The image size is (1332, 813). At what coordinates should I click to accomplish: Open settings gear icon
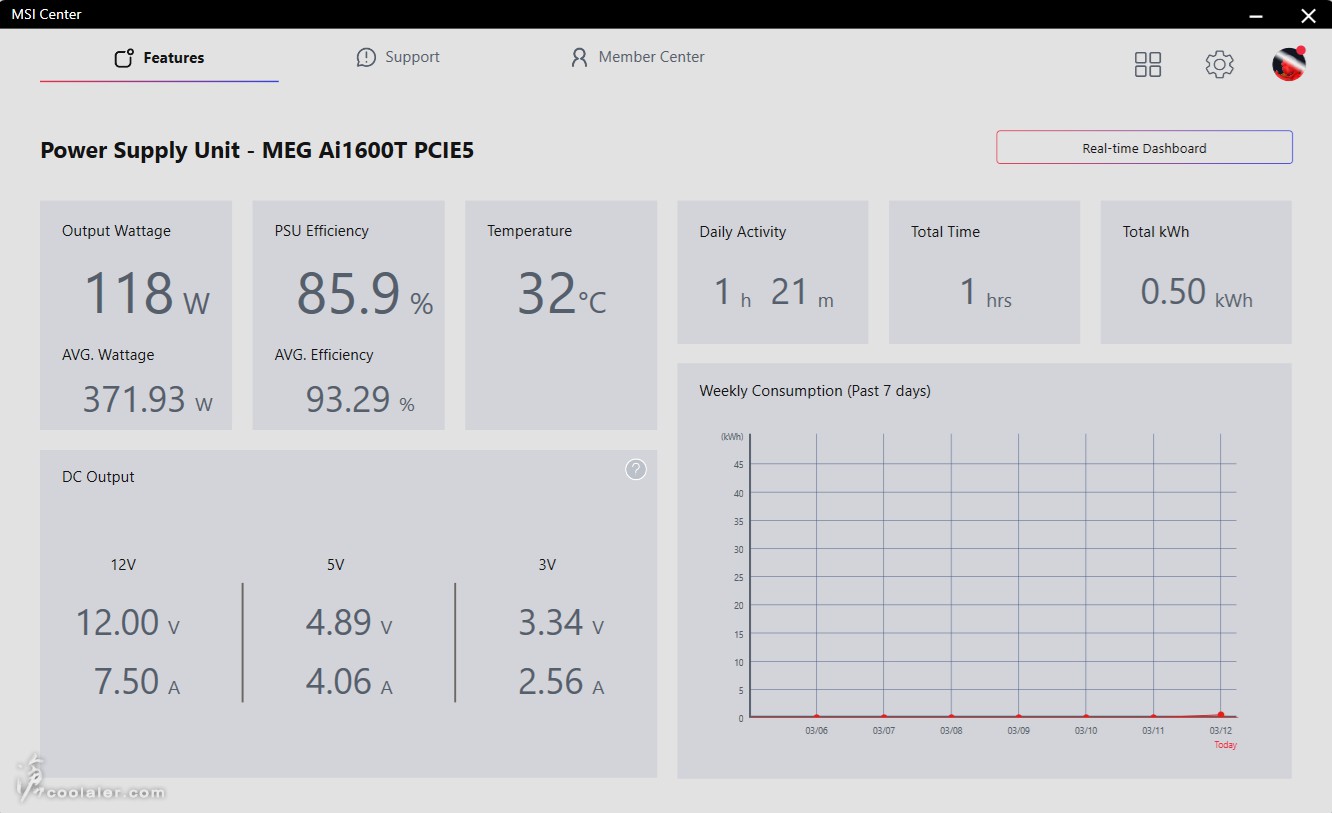(x=1219, y=65)
